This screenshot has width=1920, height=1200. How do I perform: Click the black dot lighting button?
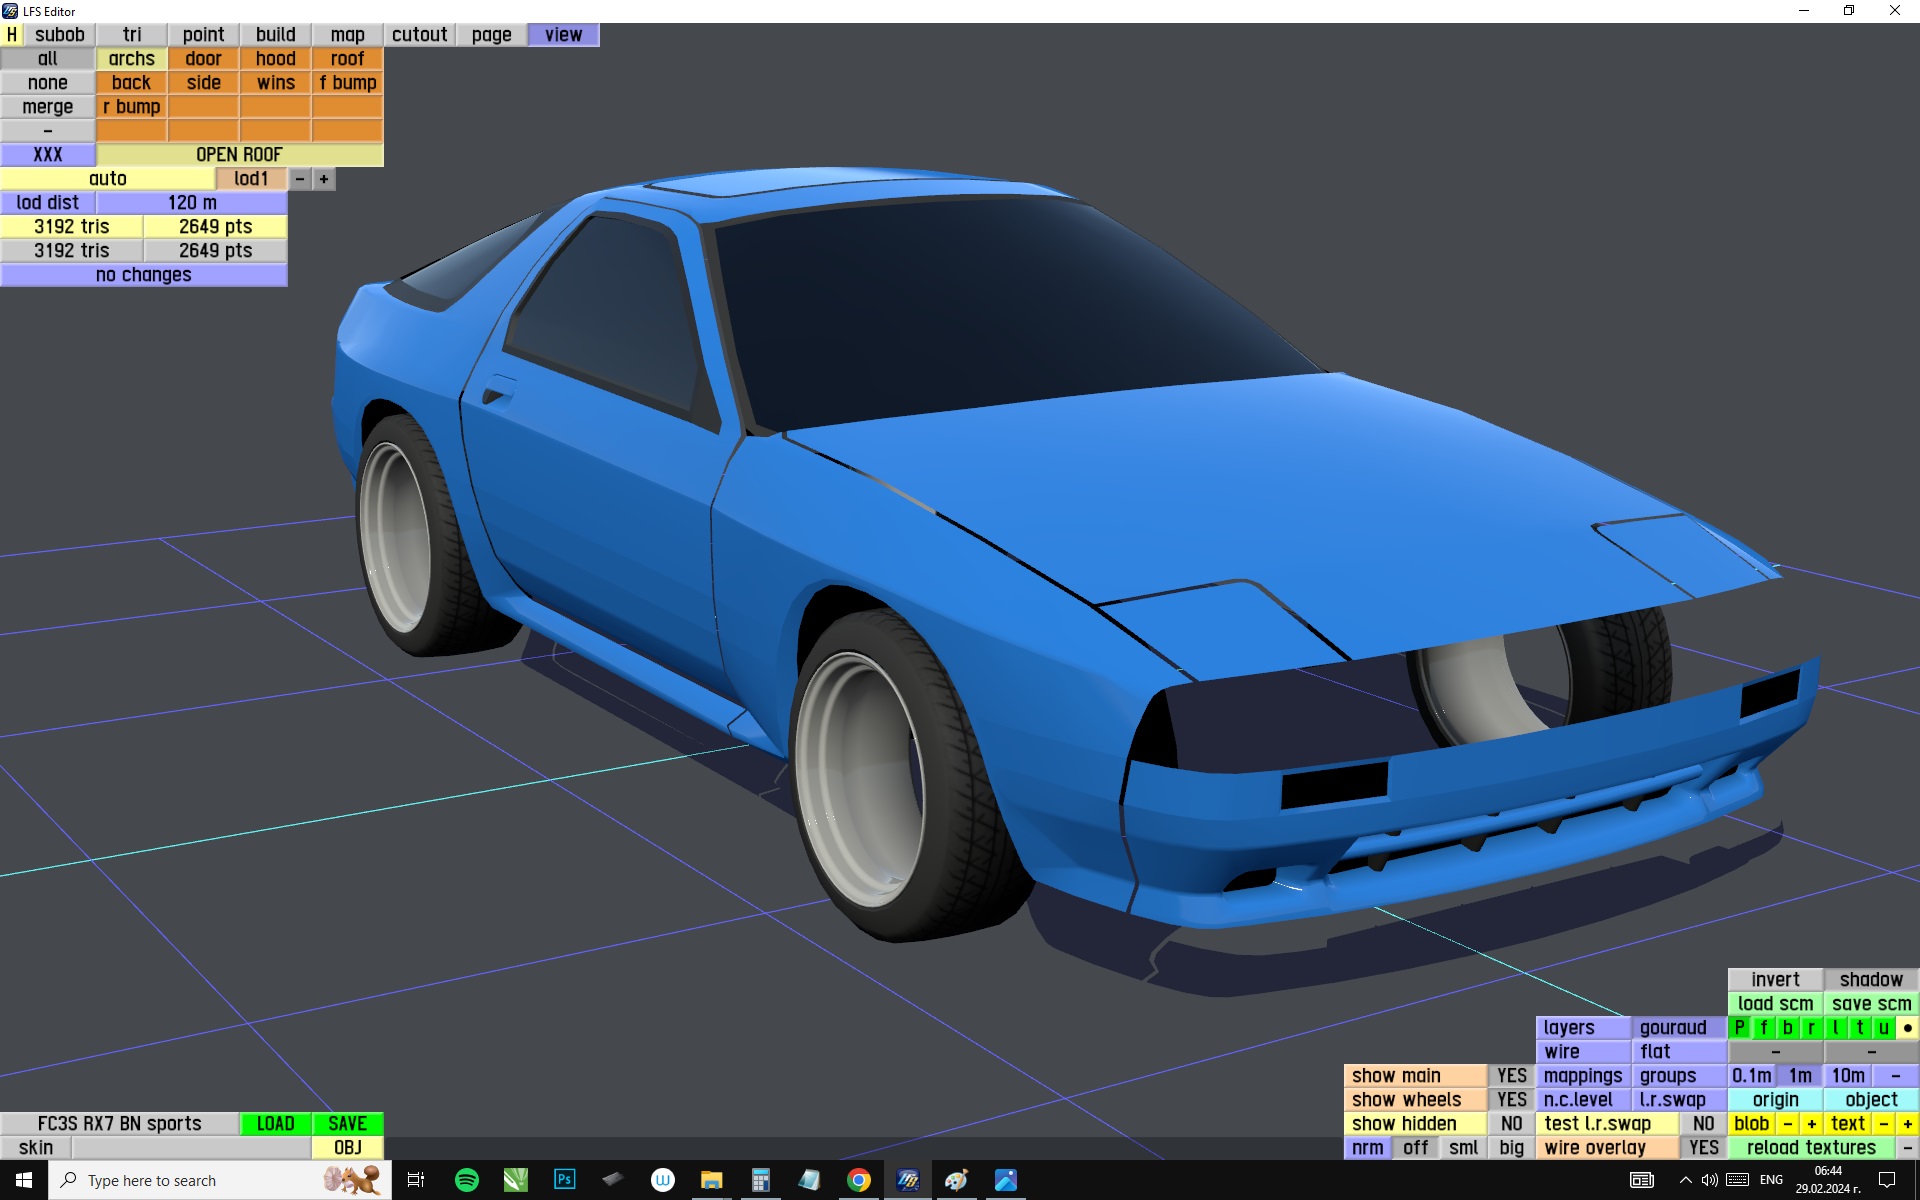pos(1907,1027)
